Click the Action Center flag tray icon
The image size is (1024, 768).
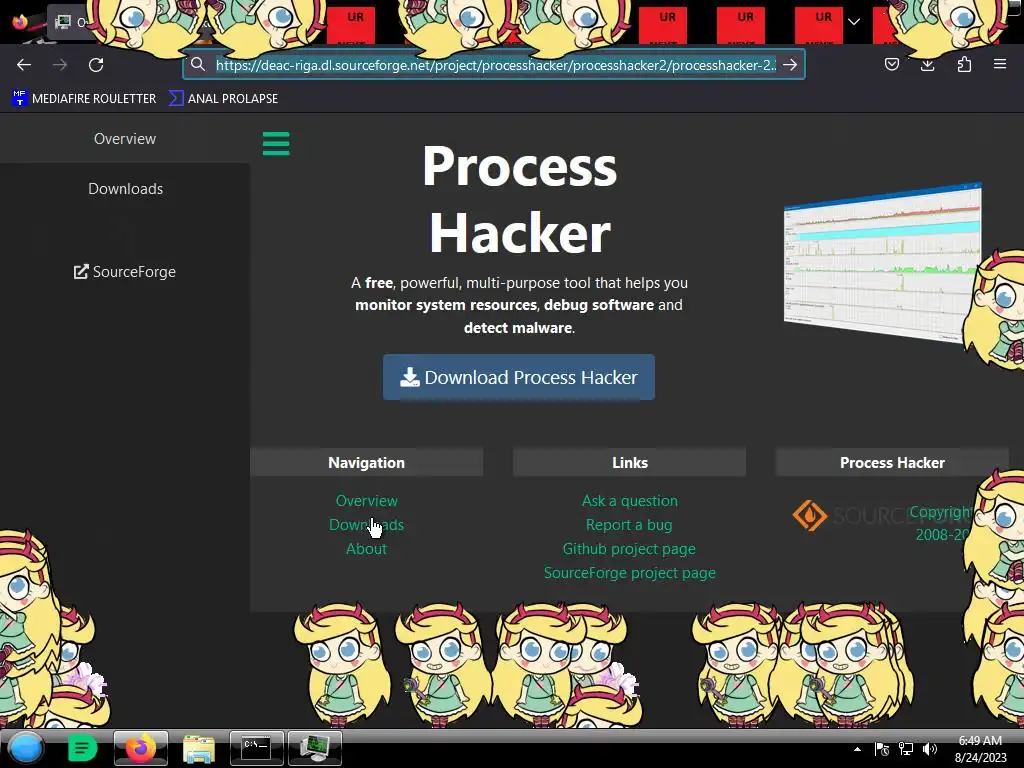click(x=881, y=749)
